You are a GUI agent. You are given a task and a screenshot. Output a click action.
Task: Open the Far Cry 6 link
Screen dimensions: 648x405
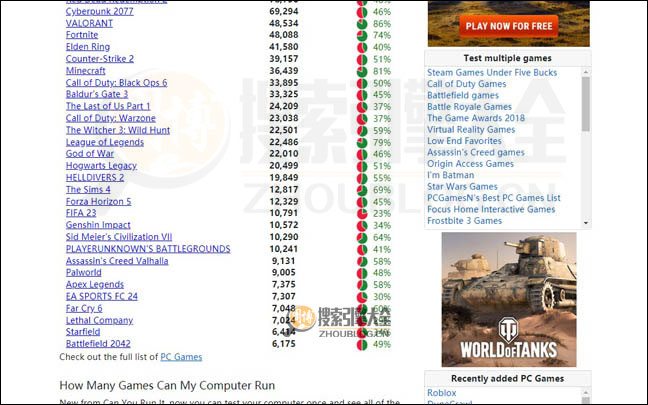pyautogui.click(x=84, y=309)
